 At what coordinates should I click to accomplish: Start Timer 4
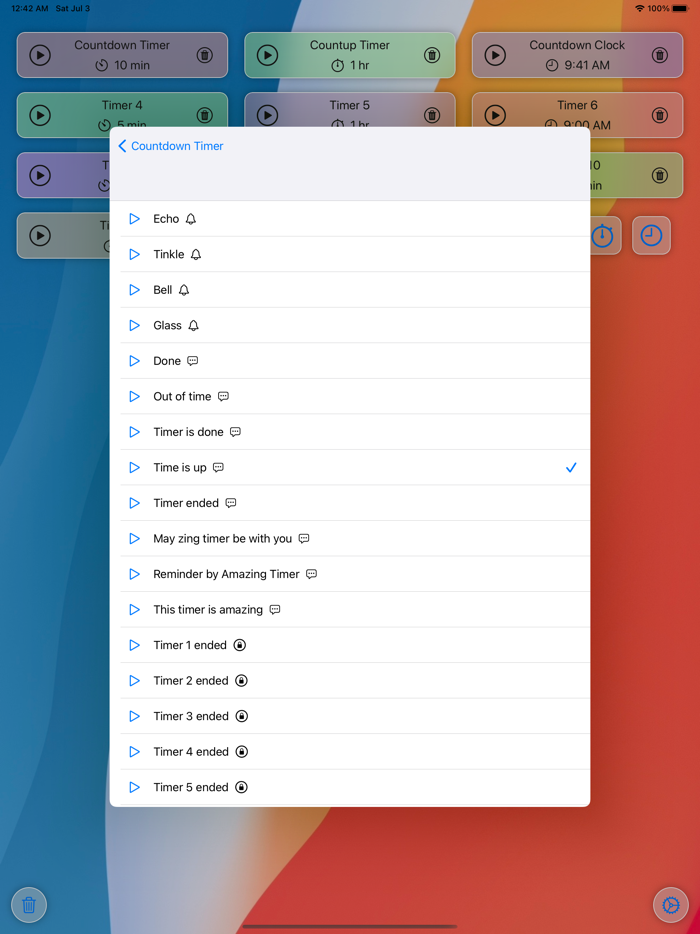(40, 115)
